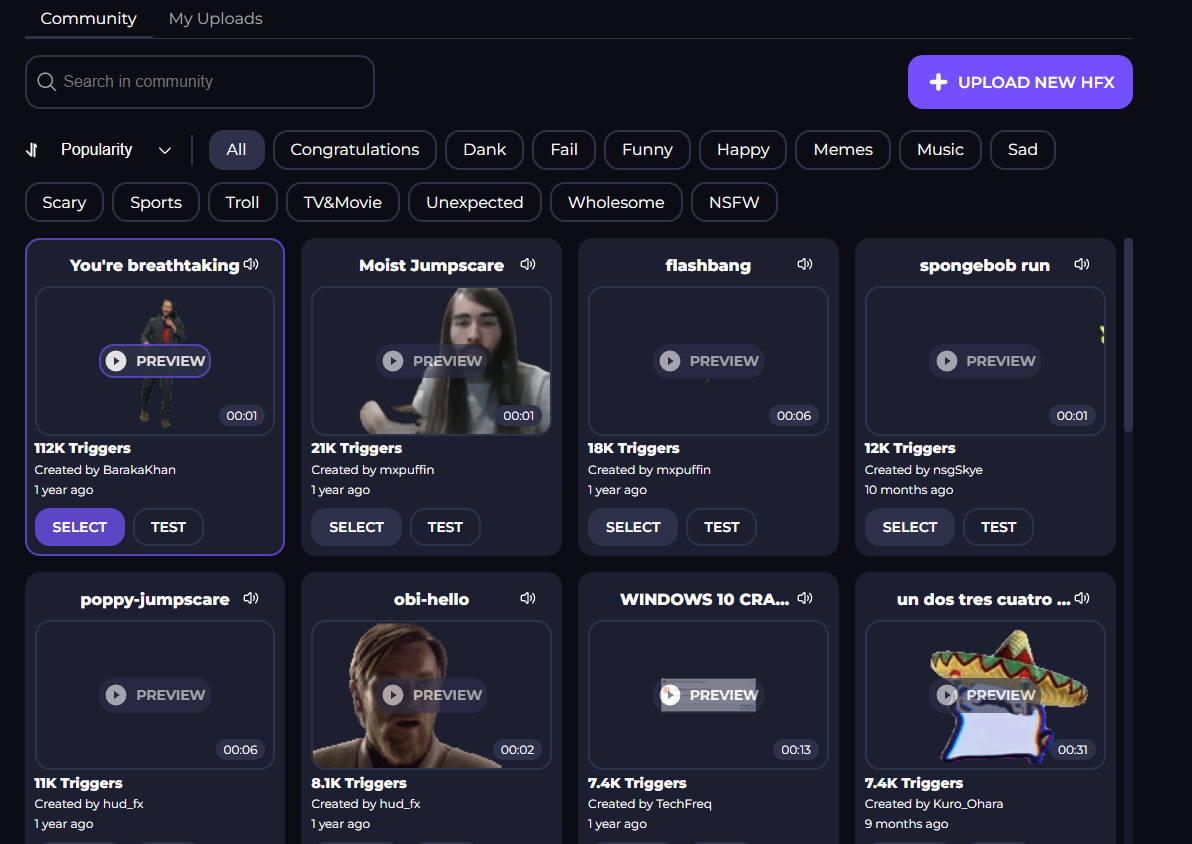Click the Search in community input field
This screenshot has height=844, width=1192.
coord(199,81)
